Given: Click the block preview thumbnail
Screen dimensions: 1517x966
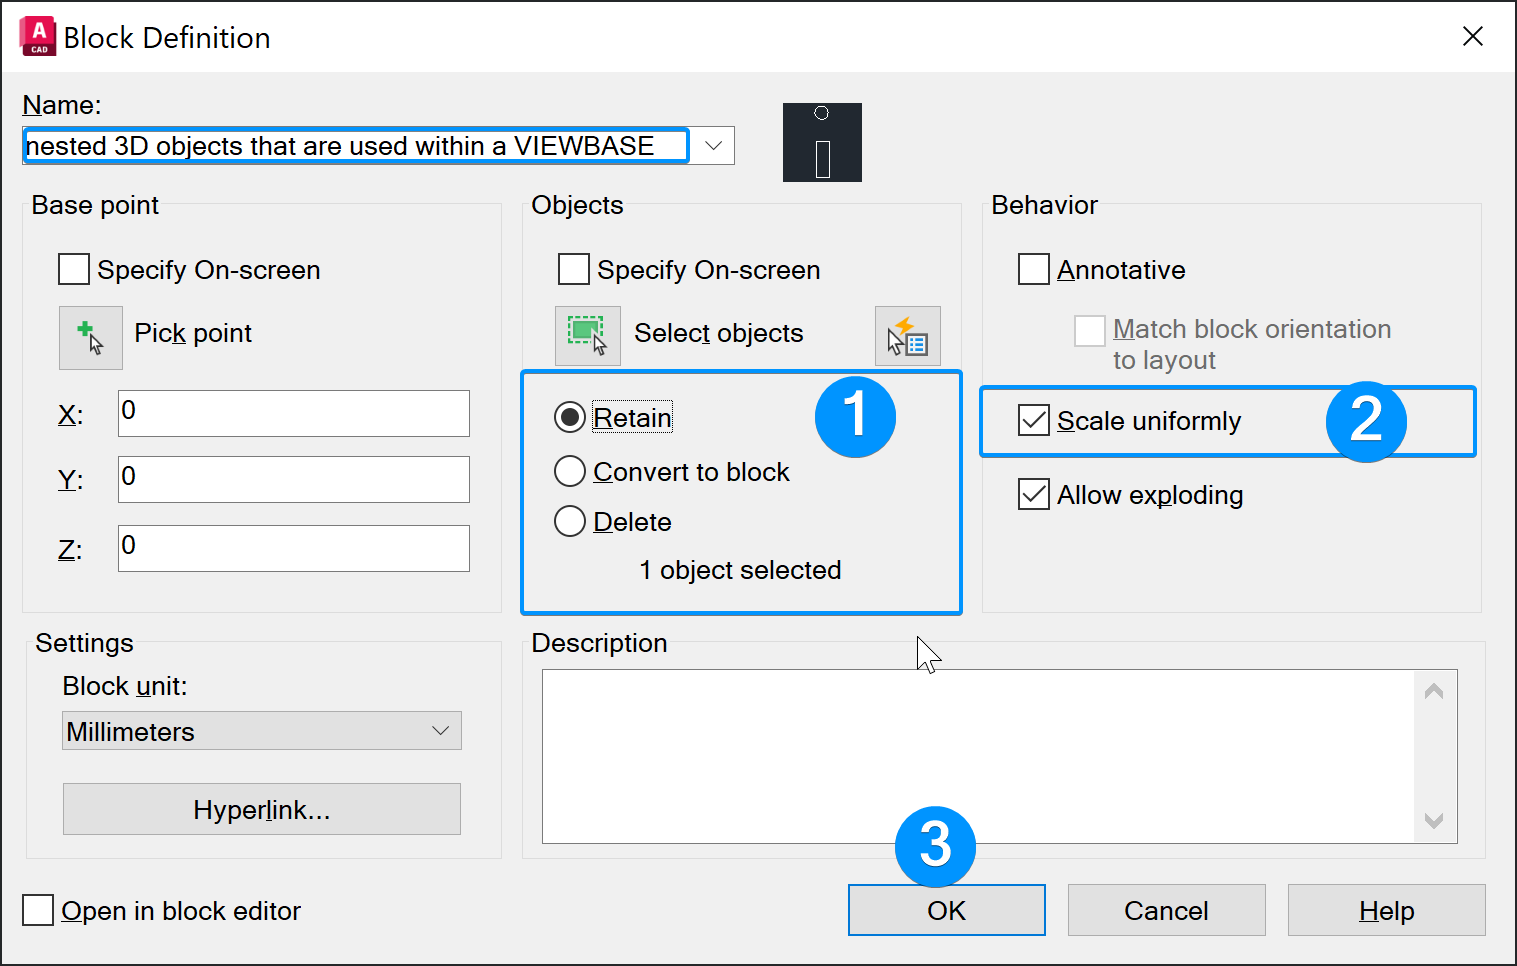Looking at the screenshot, I should click(822, 143).
